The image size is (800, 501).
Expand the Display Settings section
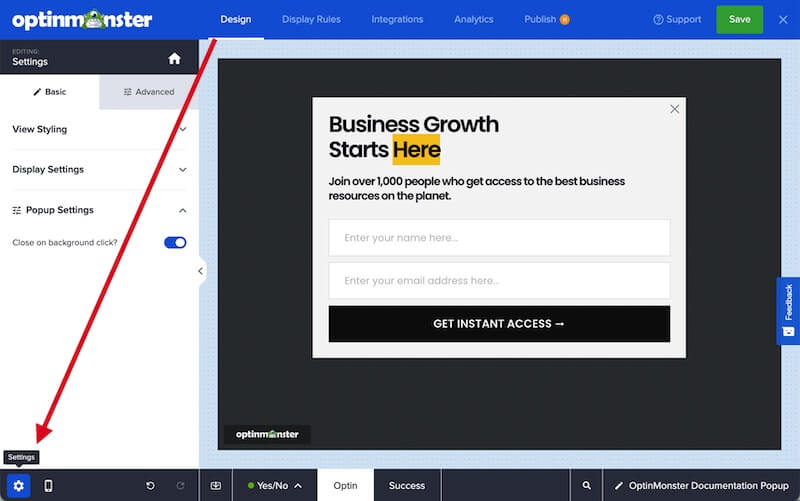coord(99,169)
